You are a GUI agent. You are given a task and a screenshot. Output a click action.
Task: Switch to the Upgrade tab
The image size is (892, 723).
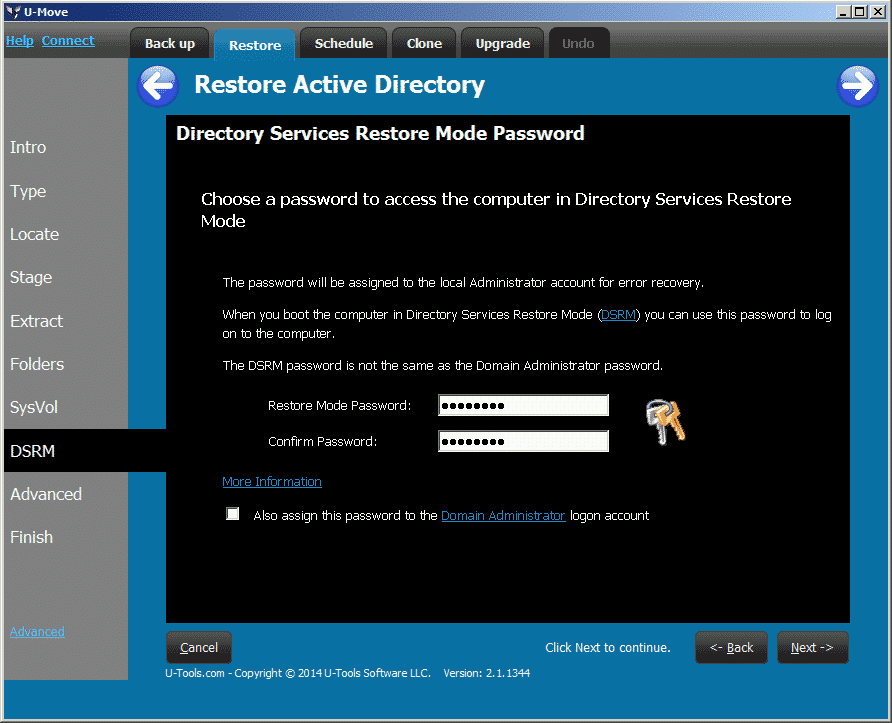click(502, 43)
